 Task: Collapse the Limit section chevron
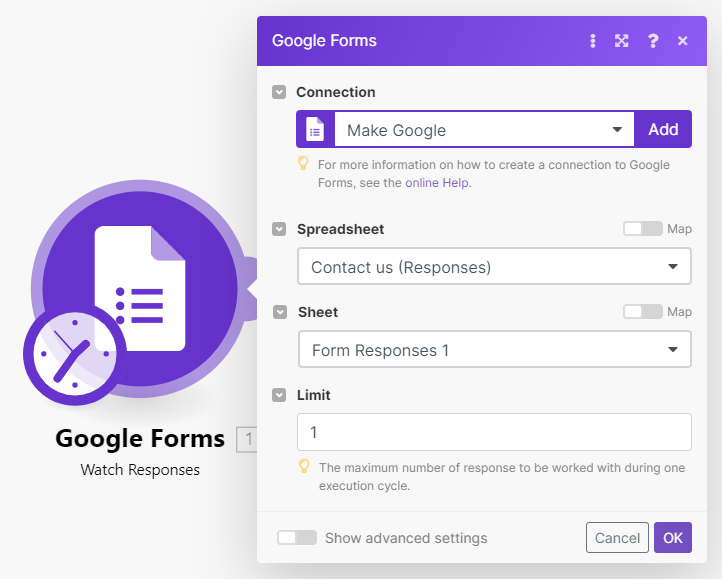click(x=279, y=395)
